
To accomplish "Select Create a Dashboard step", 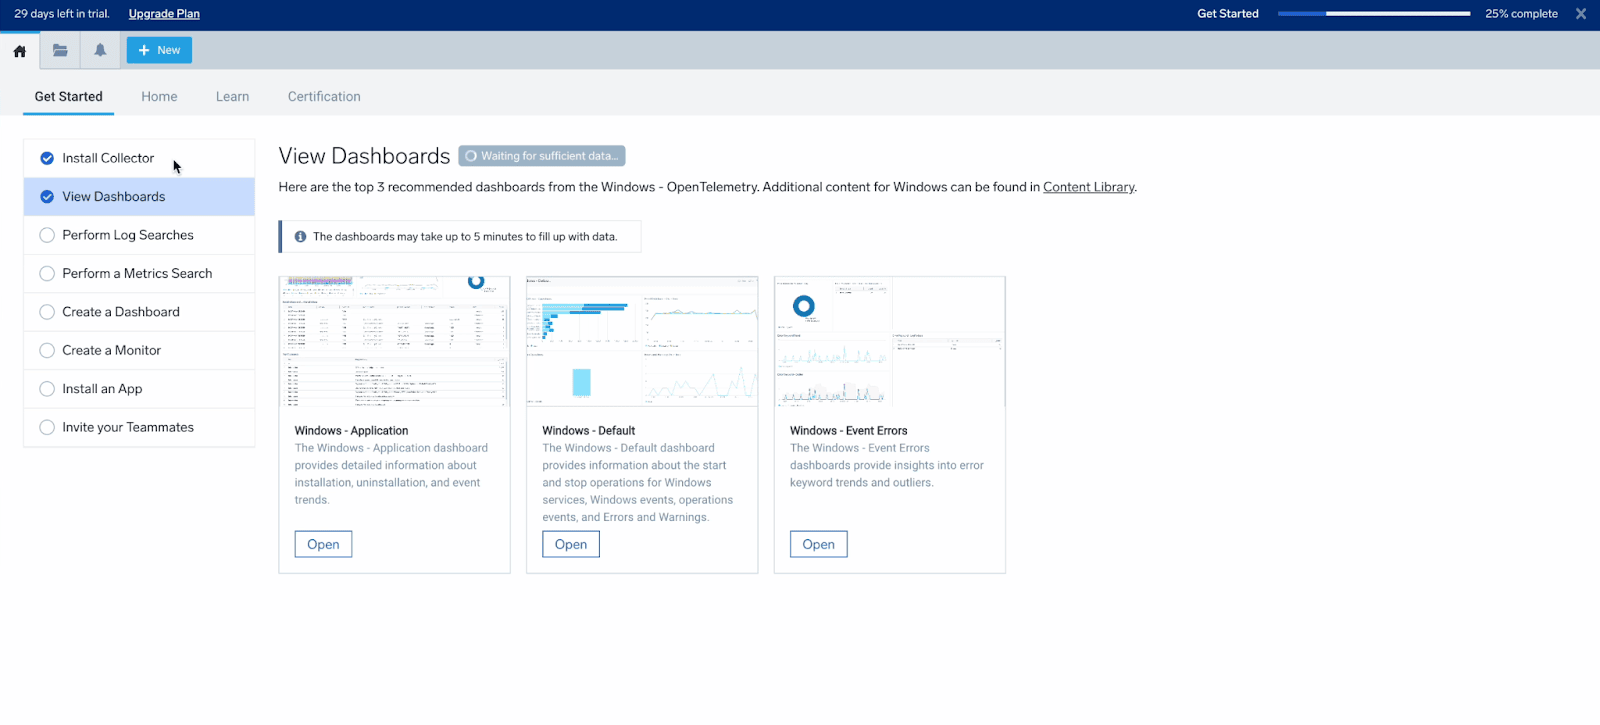I will [x=139, y=312].
